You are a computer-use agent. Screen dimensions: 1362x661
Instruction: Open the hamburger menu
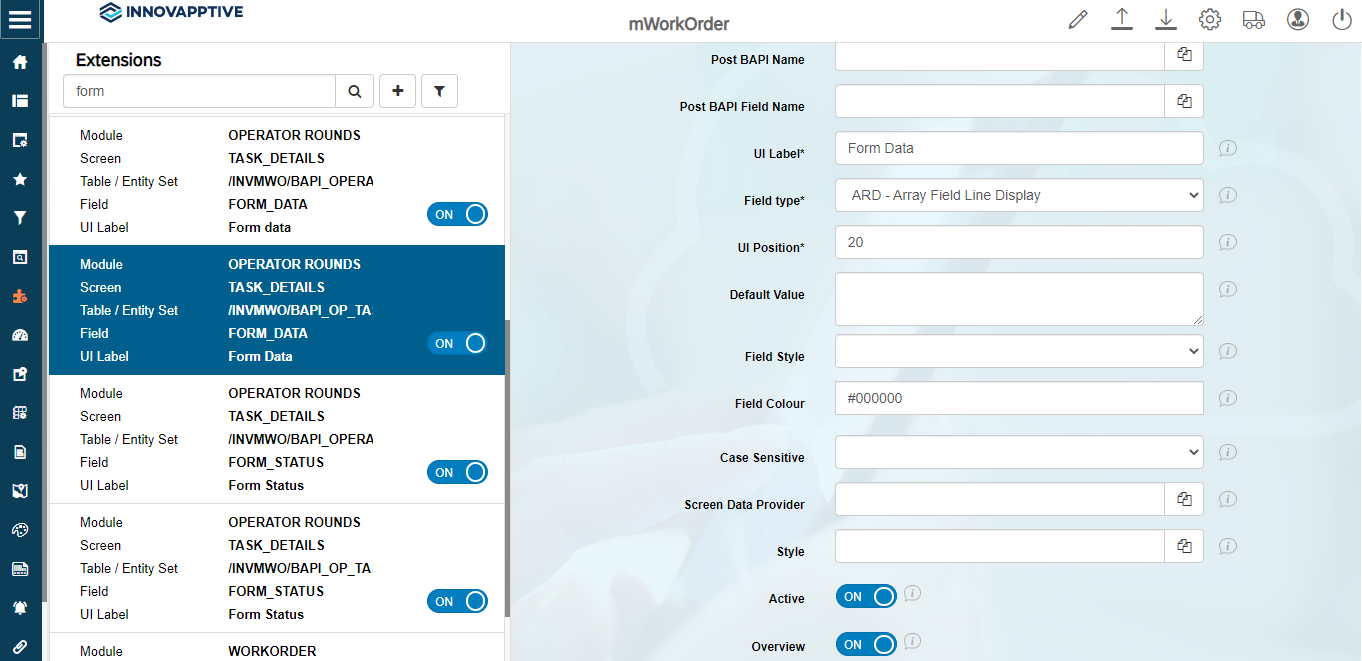click(x=20, y=19)
